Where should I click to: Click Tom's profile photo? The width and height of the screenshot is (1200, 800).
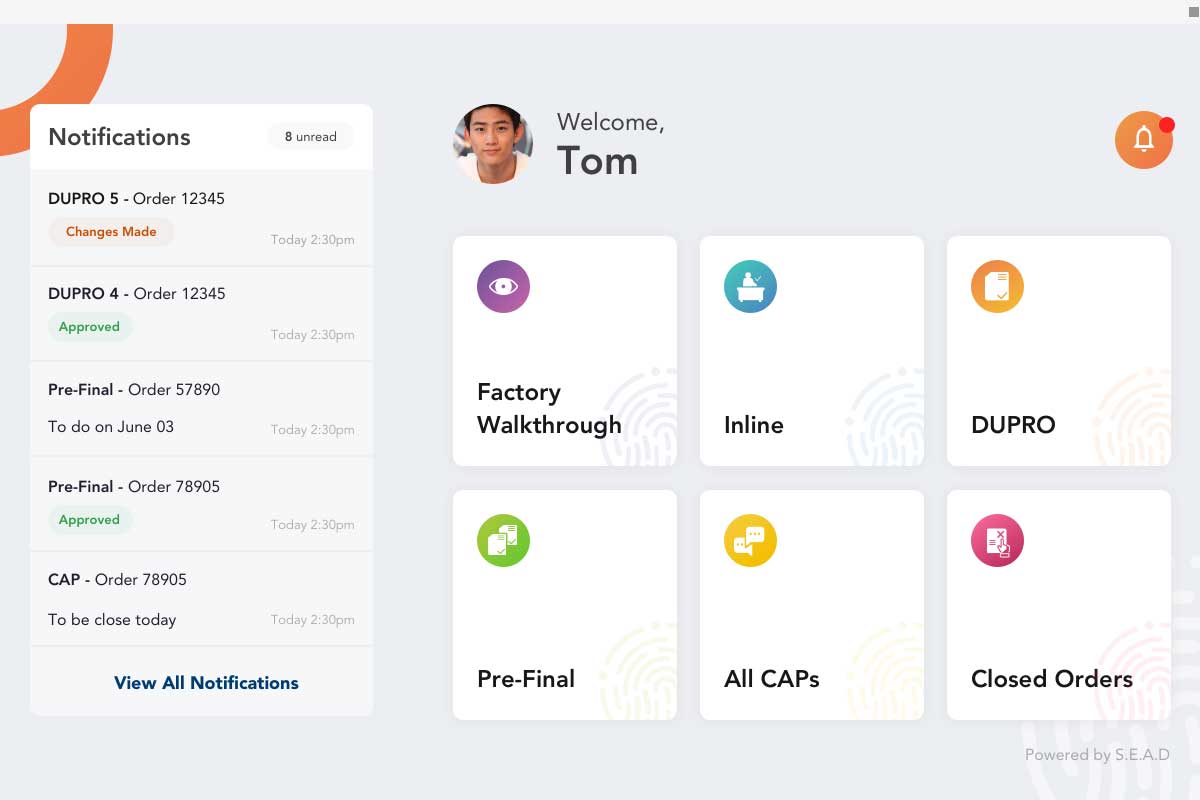click(x=493, y=144)
